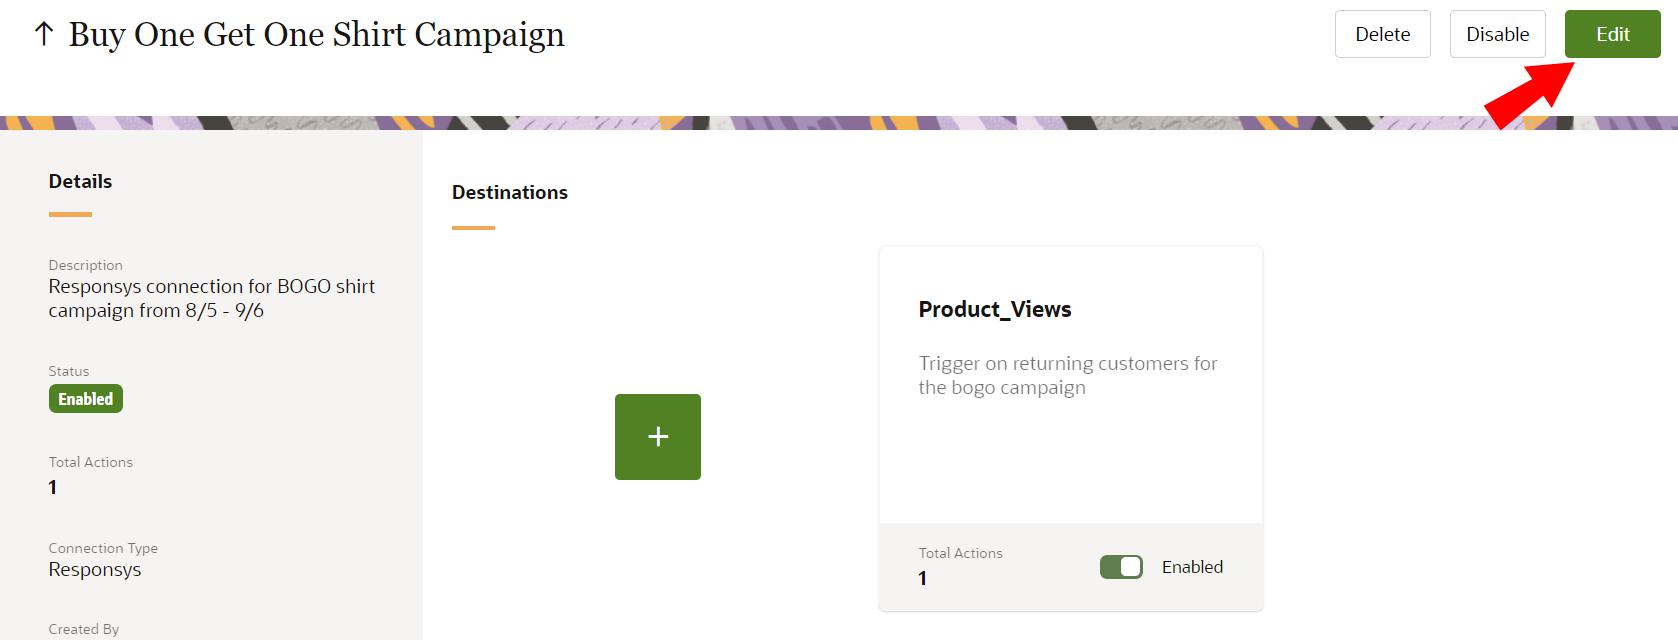Click the Status label in Details
Screen dimensions: 1678x640
[69, 371]
